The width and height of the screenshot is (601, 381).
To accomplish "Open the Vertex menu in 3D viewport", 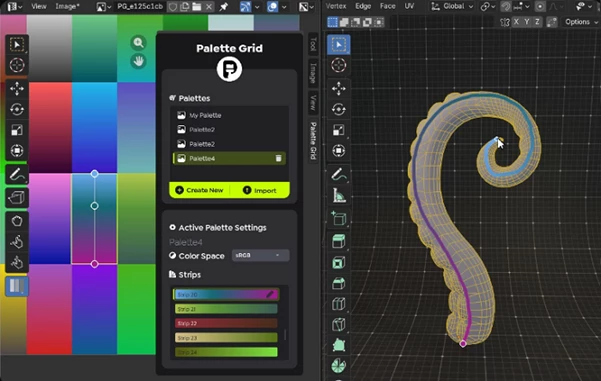I will point(336,6).
